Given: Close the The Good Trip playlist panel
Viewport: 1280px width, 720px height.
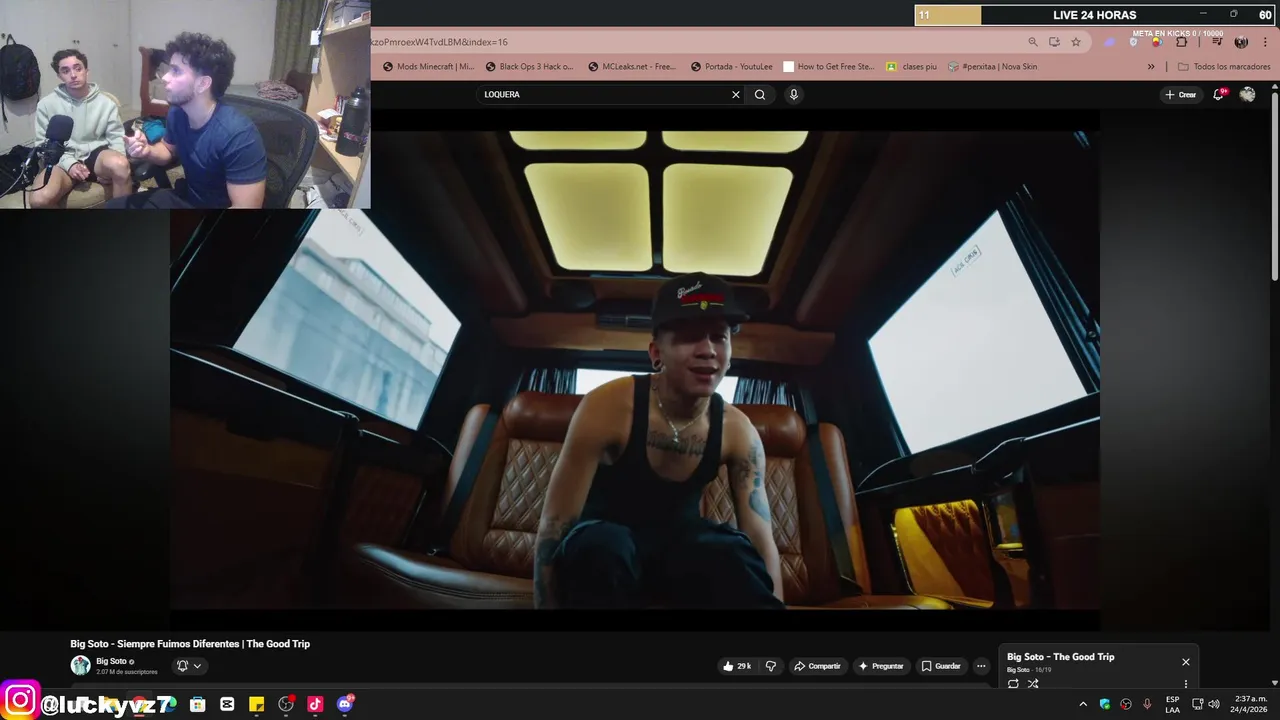Looking at the screenshot, I should click(x=1186, y=662).
